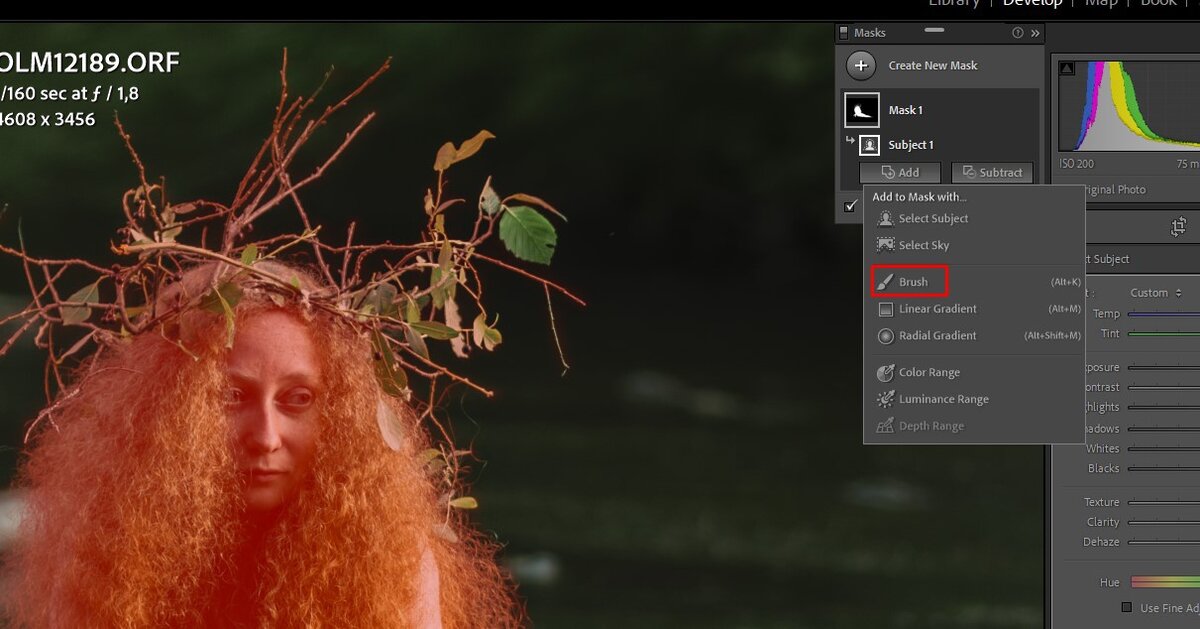Adjust the Shadows slider

1164,429
